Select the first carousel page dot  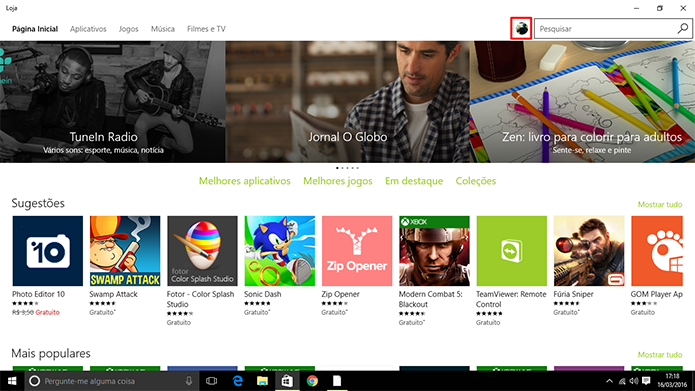pyautogui.click(x=337, y=168)
